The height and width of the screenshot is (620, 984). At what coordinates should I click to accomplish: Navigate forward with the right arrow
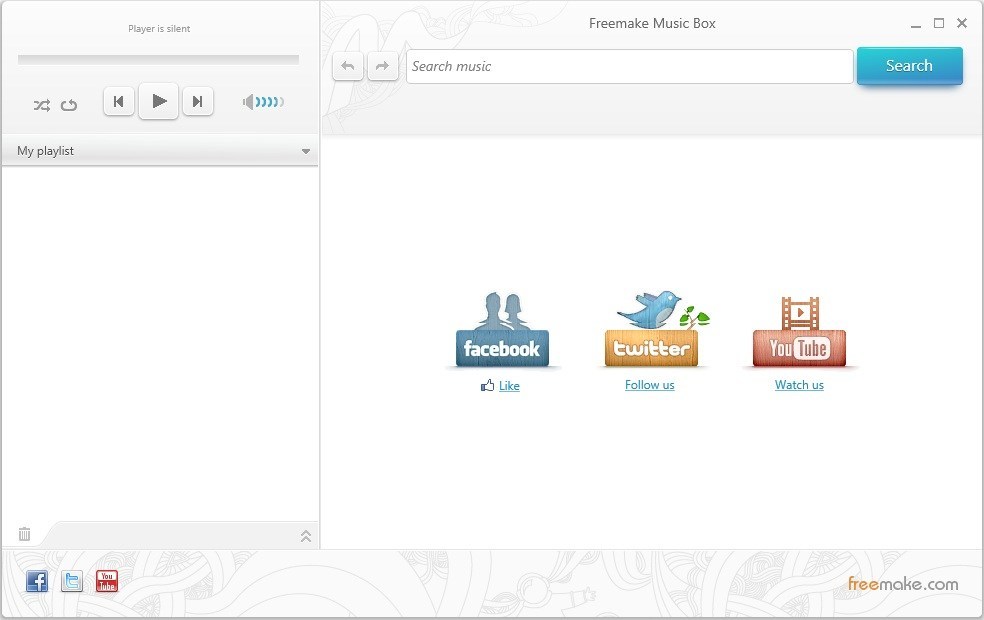click(383, 65)
